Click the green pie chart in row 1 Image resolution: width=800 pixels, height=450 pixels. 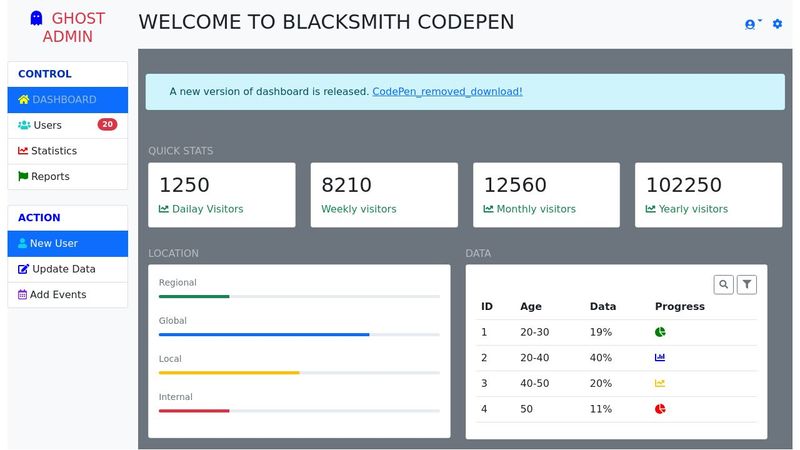(x=660, y=332)
